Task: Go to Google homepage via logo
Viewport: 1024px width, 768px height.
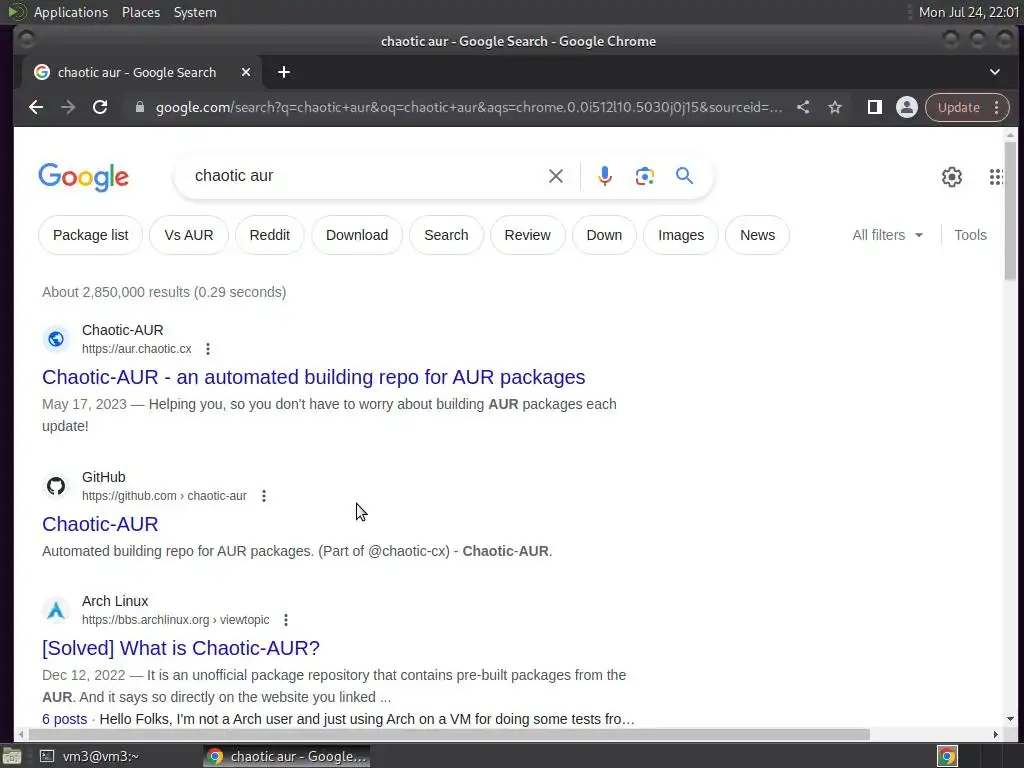Action: [x=84, y=177]
